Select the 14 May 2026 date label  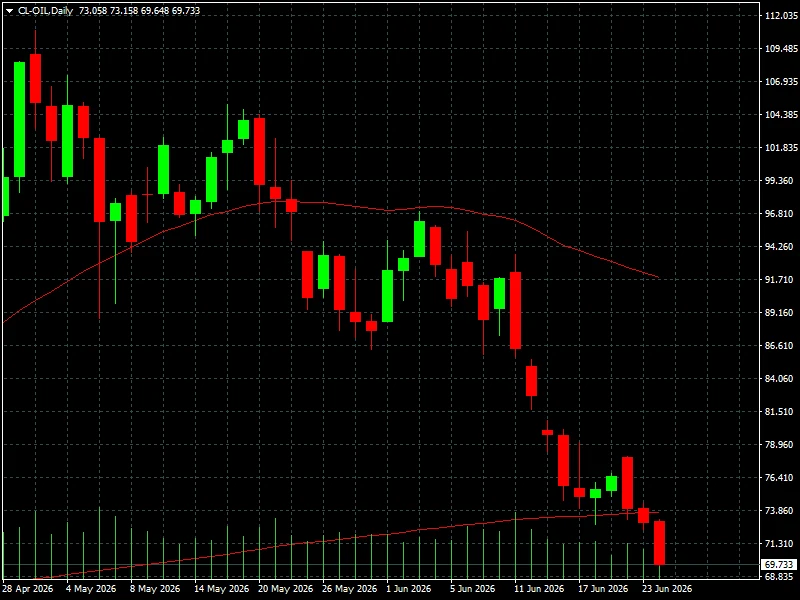pyautogui.click(x=221, y=589)
